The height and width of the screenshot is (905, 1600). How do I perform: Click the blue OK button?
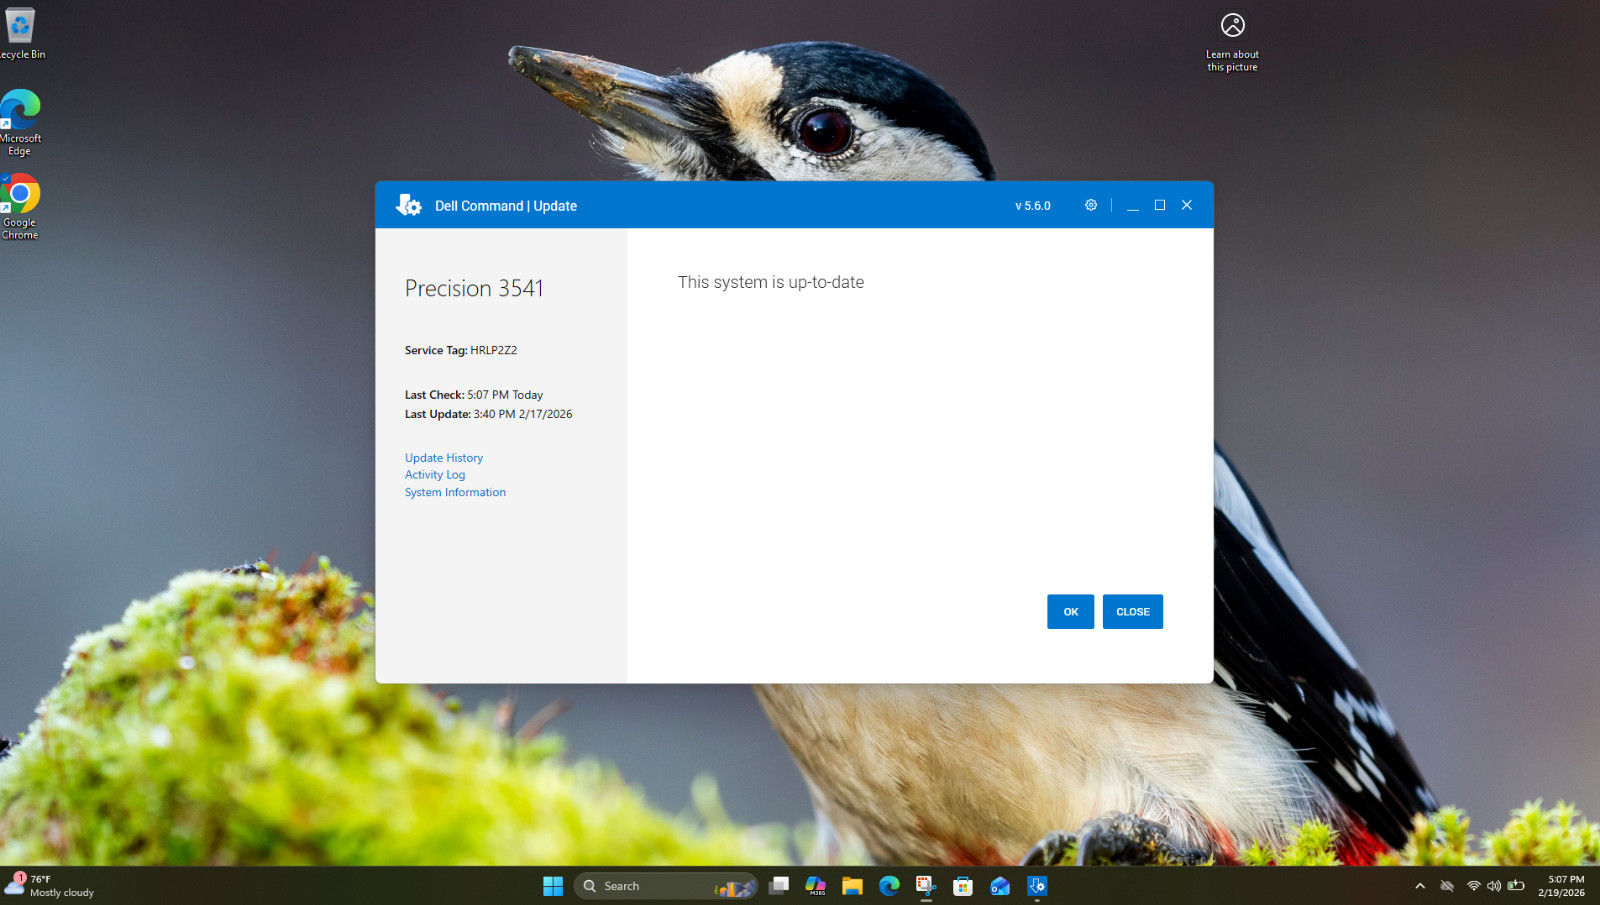1070,612
